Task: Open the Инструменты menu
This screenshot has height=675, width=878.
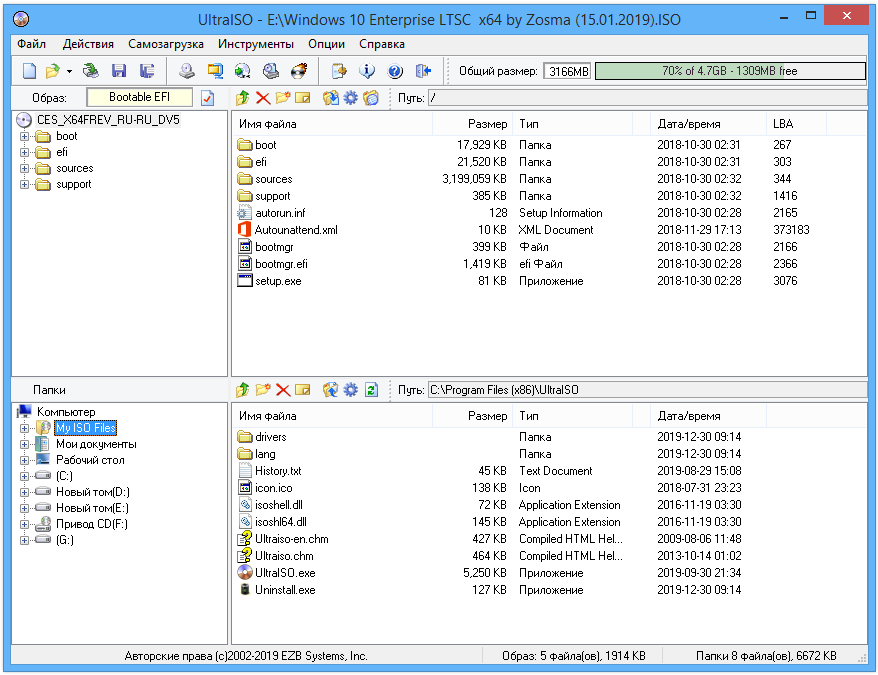Action: (256, 44)
